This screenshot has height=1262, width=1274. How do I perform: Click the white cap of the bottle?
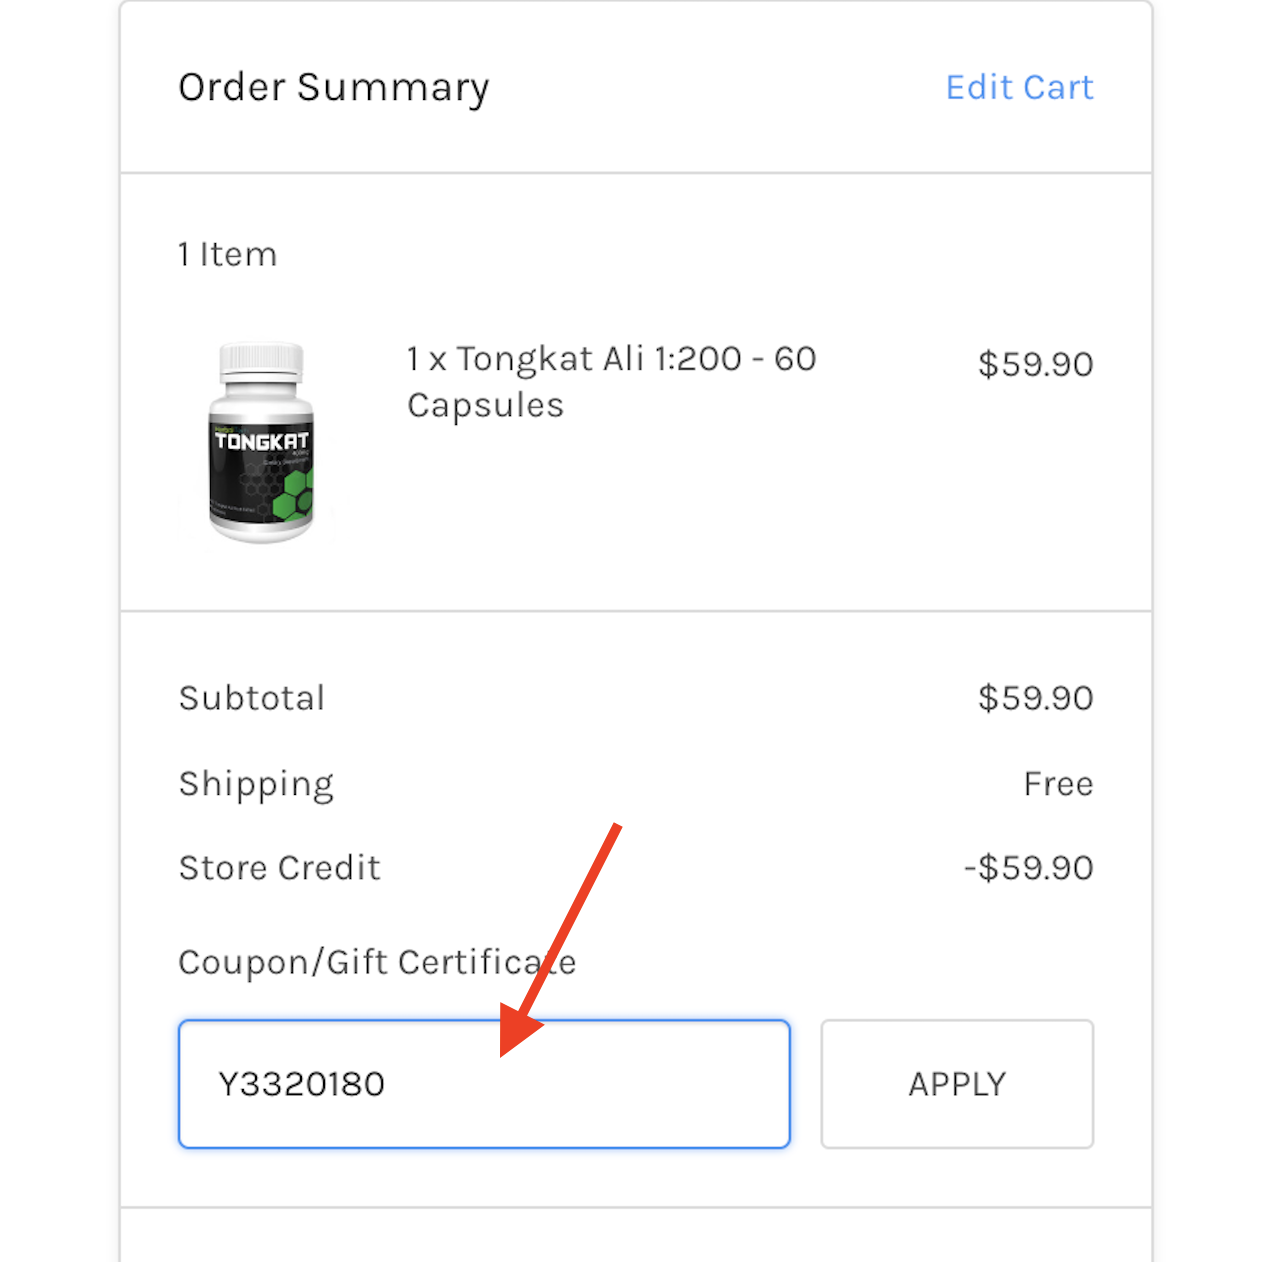pyautogui.click(x=262, y=362)
